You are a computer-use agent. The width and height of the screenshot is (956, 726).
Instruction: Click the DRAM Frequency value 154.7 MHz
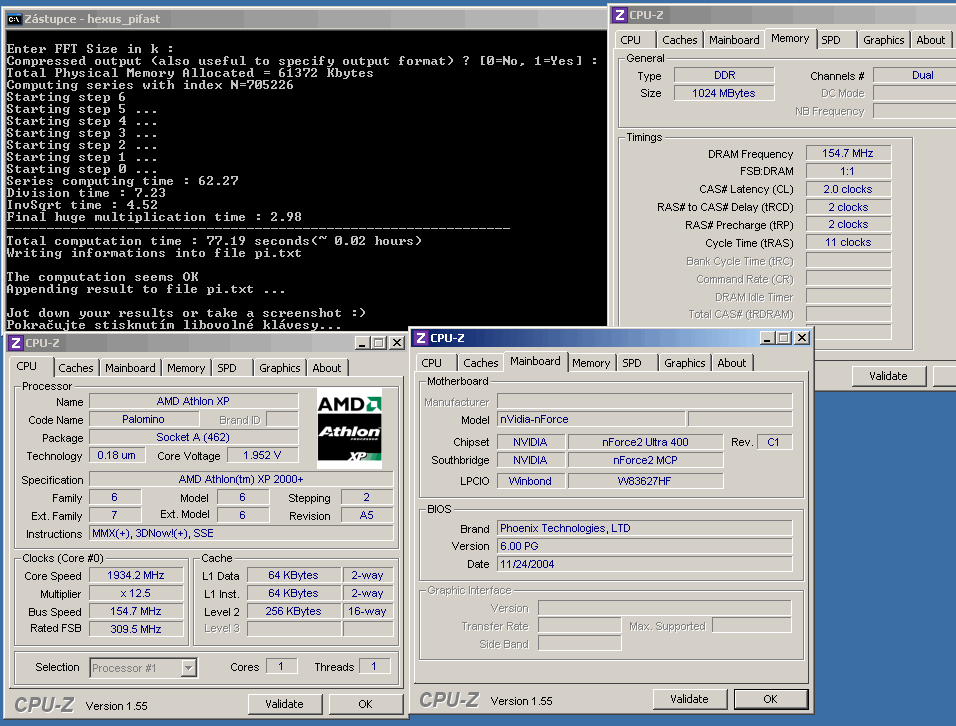pos(848,153)
